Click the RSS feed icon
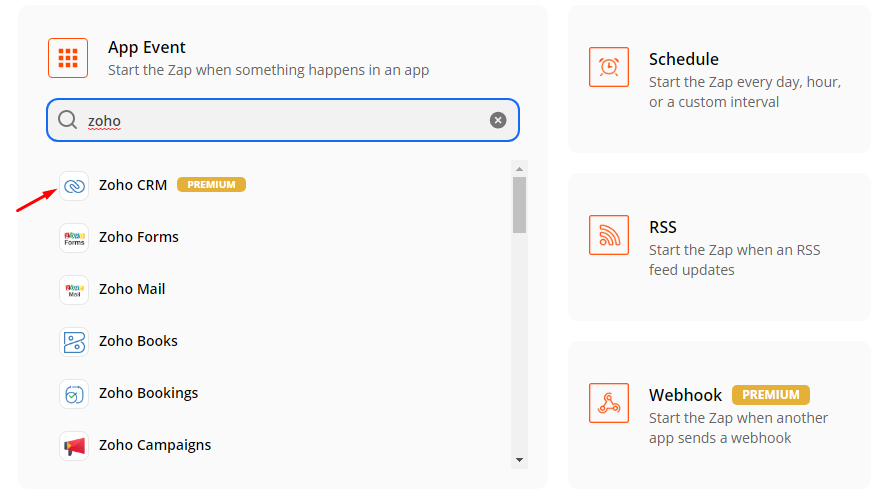This screenshot has height=497, width=881. tap(609, 235)
